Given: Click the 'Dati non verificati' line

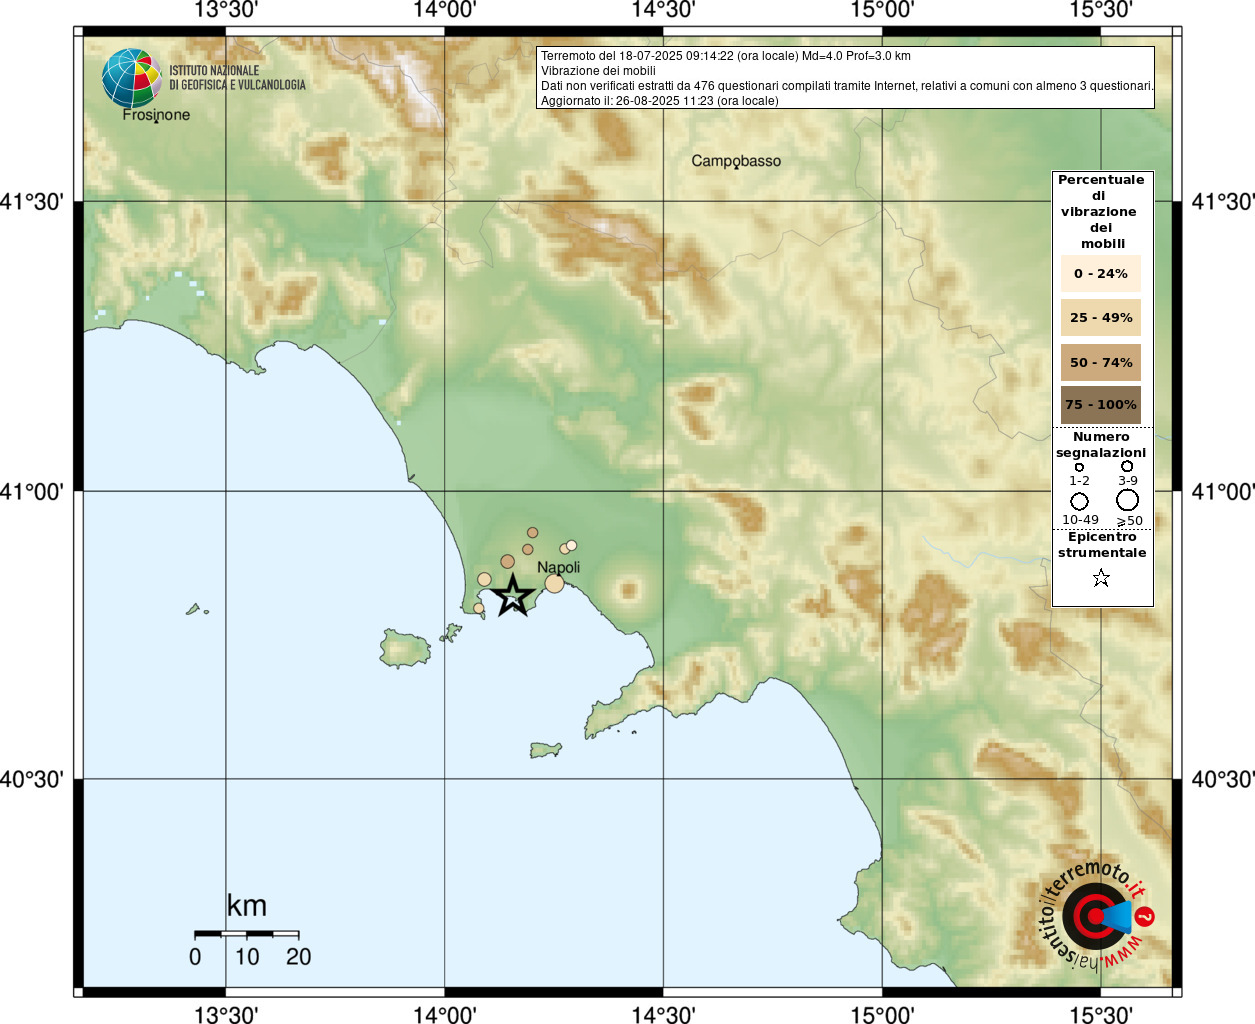Looking at the screenshot, I should click(847, 86).
